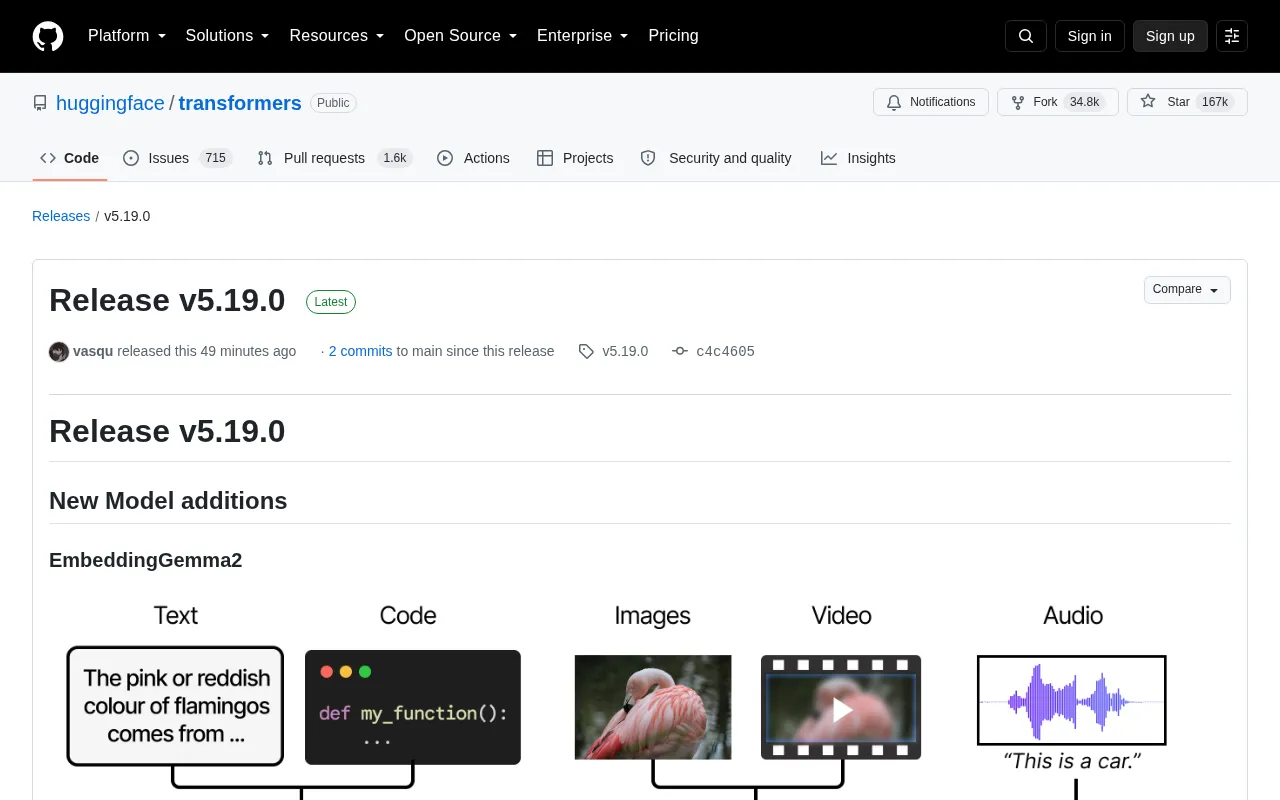
Task: Switch to the Code tab
Action: coord(70,158)
